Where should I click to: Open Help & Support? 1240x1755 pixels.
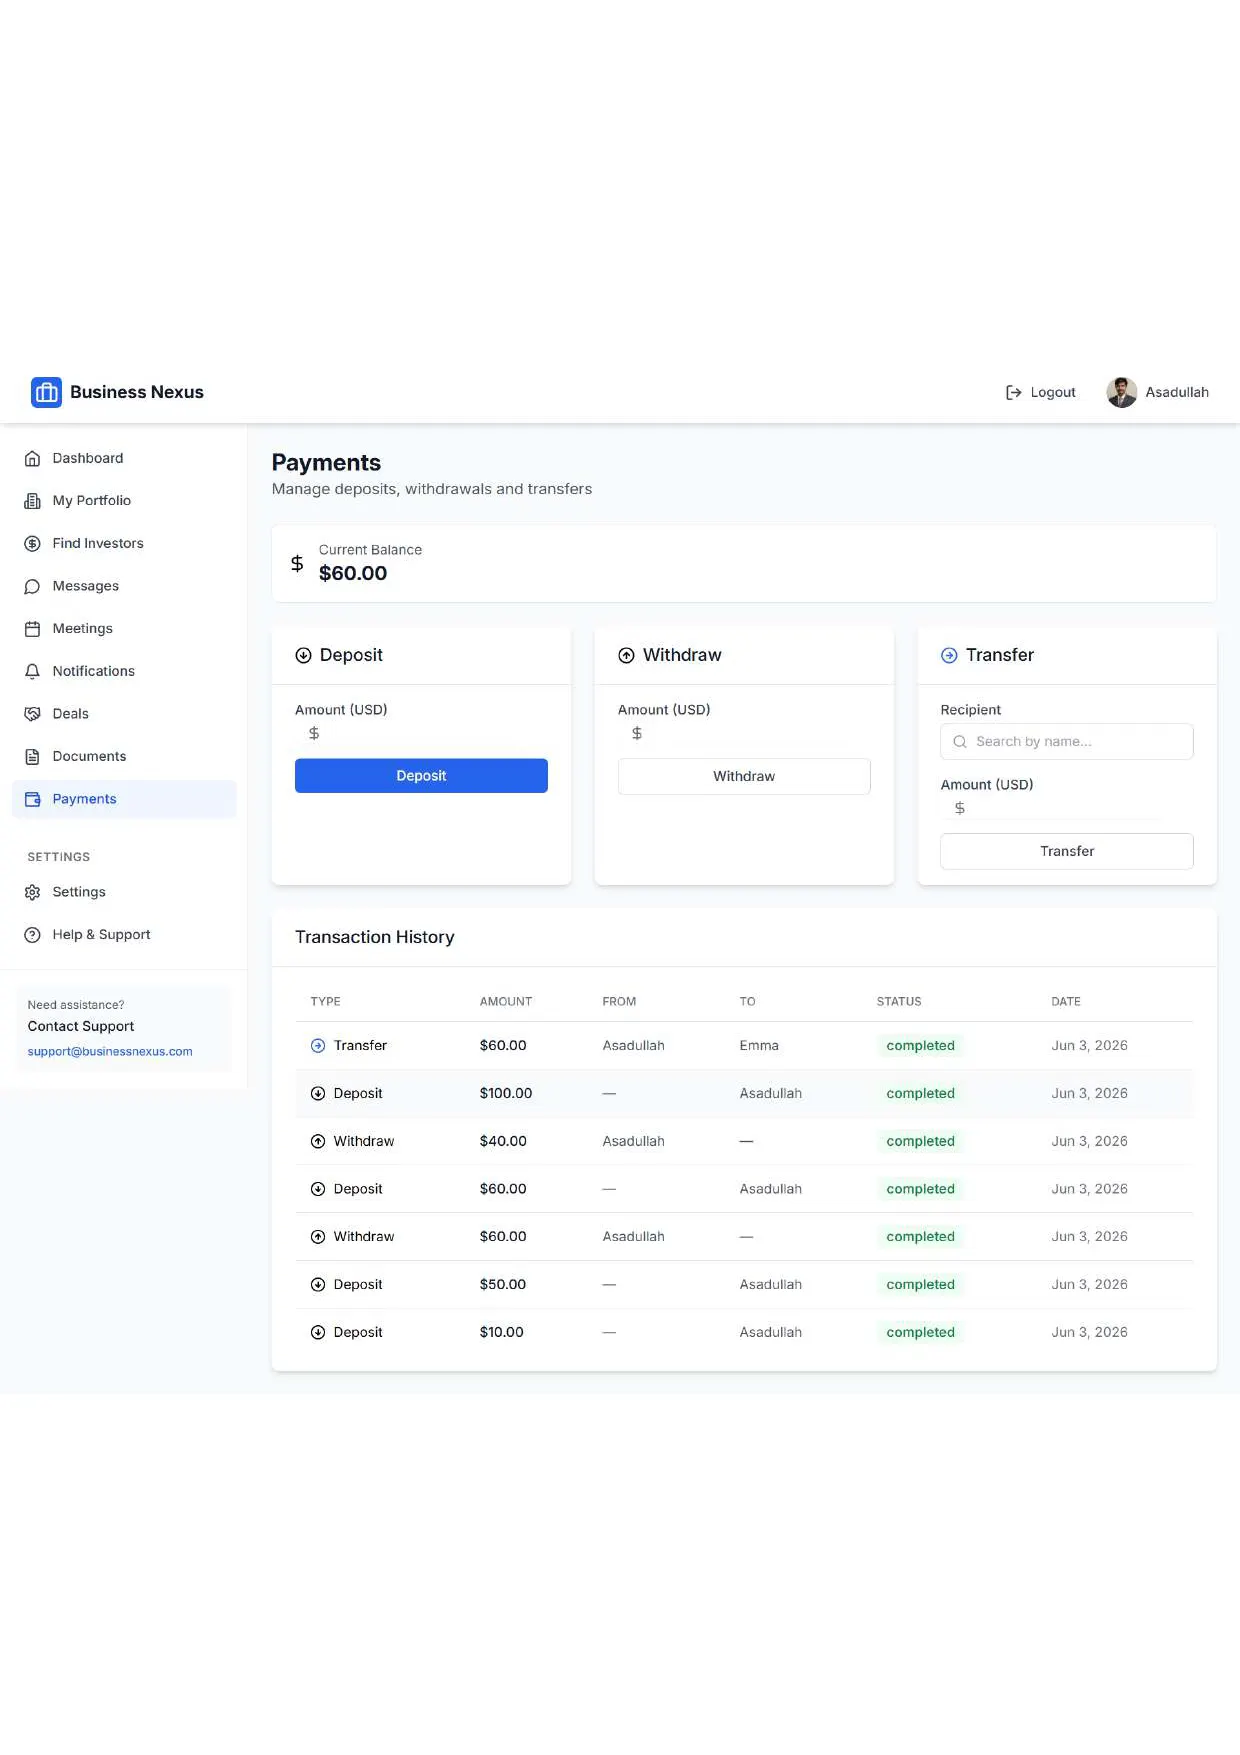pos(124,935)
